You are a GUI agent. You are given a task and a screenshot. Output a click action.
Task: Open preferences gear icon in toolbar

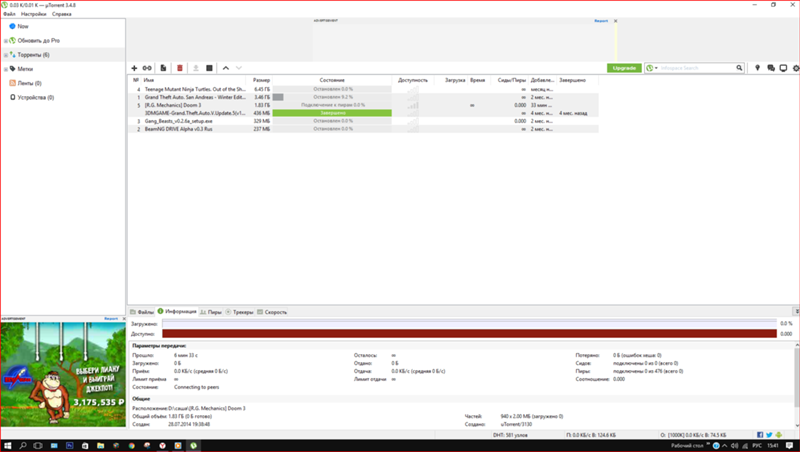point(796,68)
